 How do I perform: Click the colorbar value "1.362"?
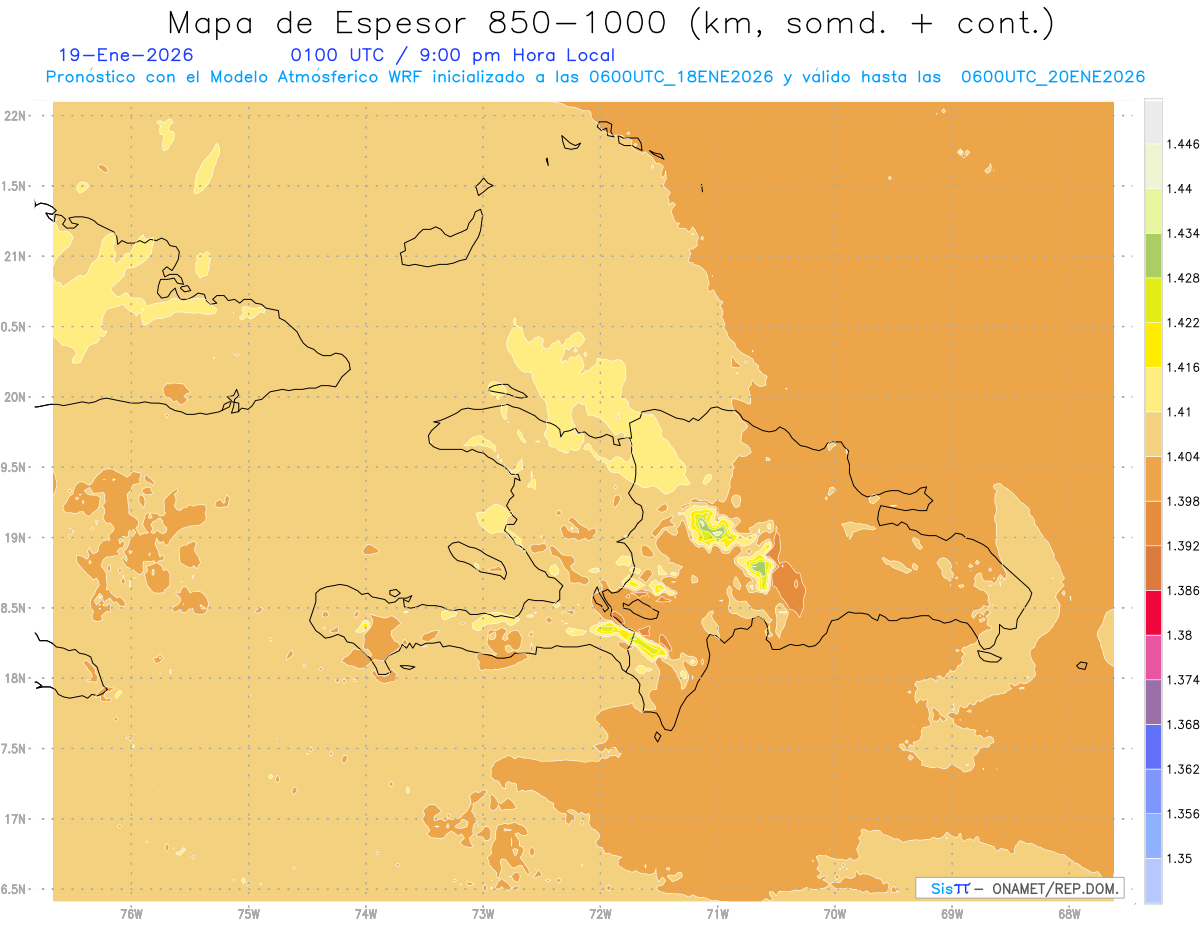click(x=1182, y=769)
